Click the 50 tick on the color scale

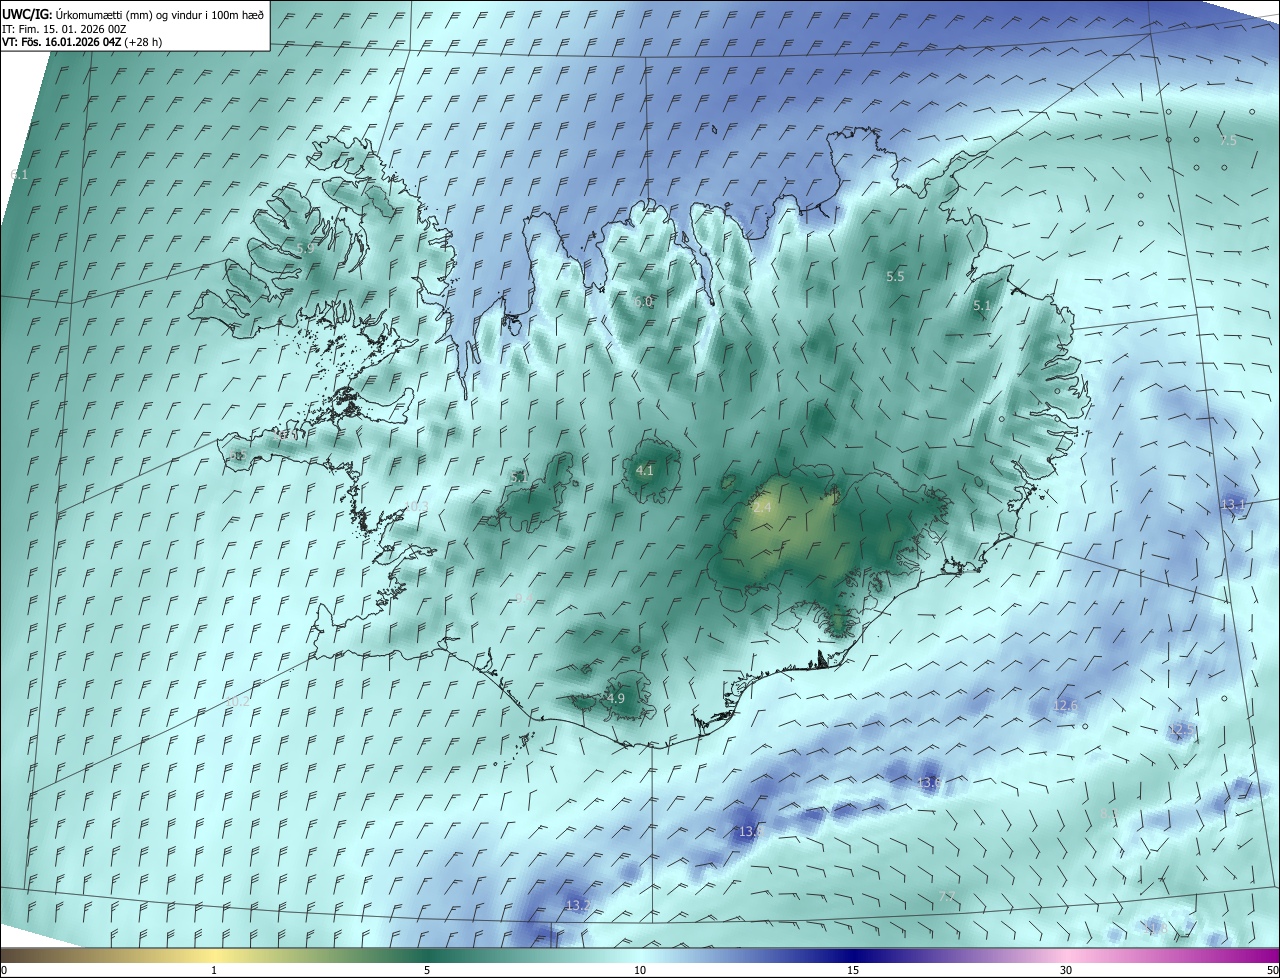point(1272,970)
